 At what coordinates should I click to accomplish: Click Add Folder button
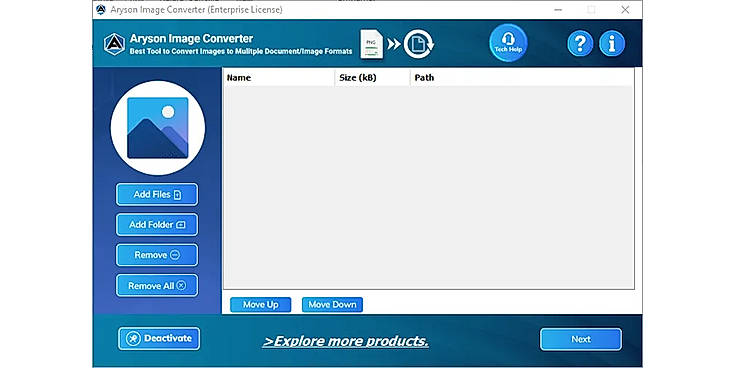coord(157,225)
